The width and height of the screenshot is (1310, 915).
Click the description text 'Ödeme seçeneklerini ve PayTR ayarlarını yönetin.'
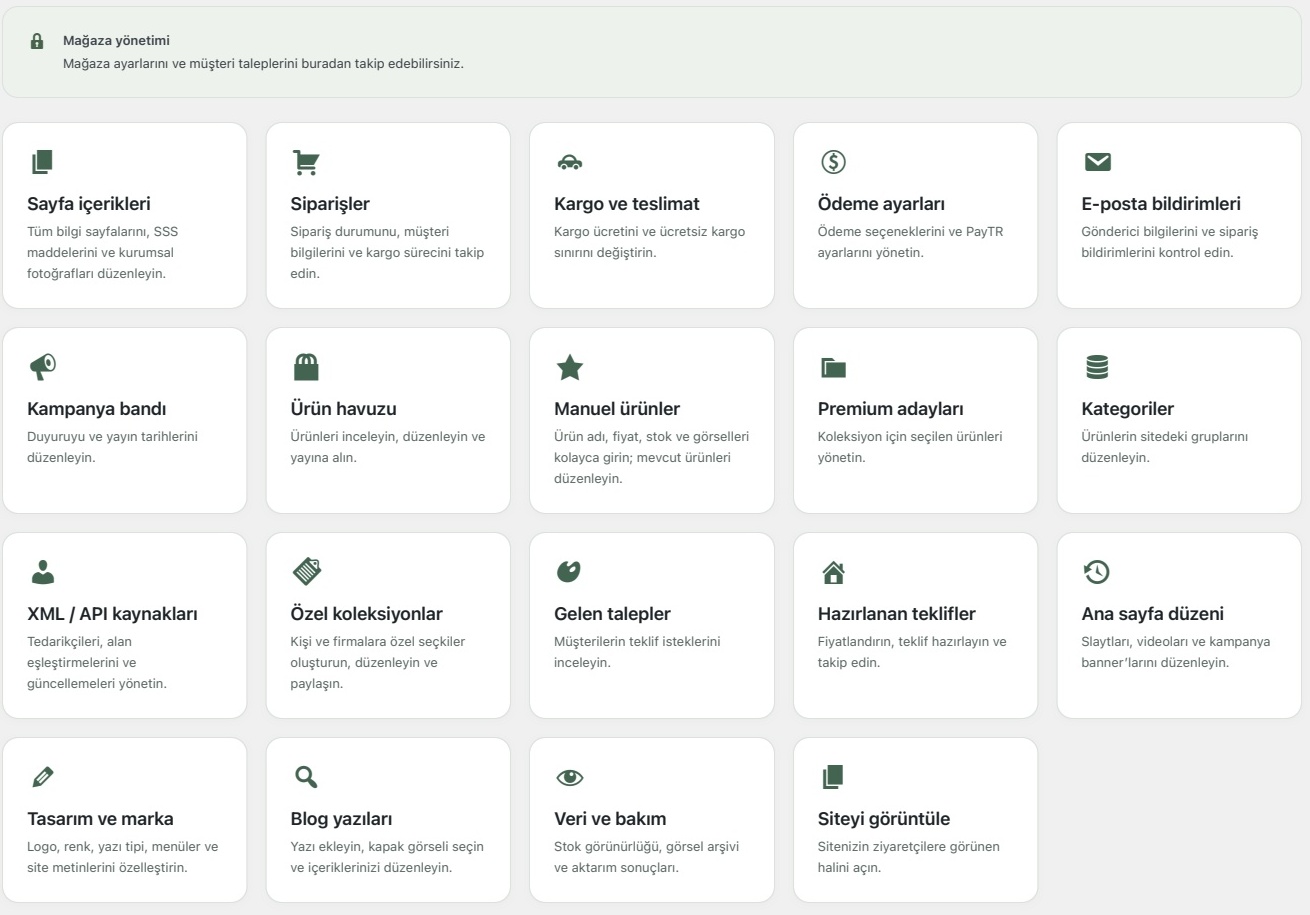911,242
